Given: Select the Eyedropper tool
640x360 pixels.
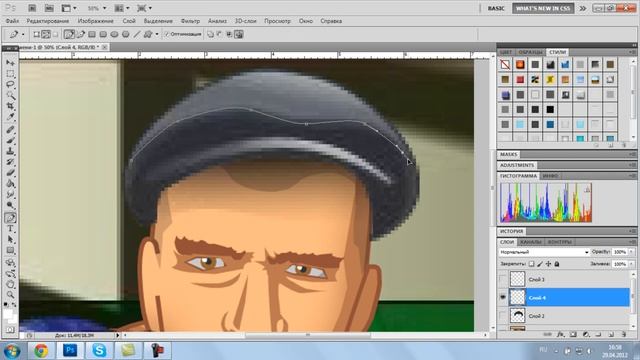Looking at the screenshot, I should click(10, 117).
